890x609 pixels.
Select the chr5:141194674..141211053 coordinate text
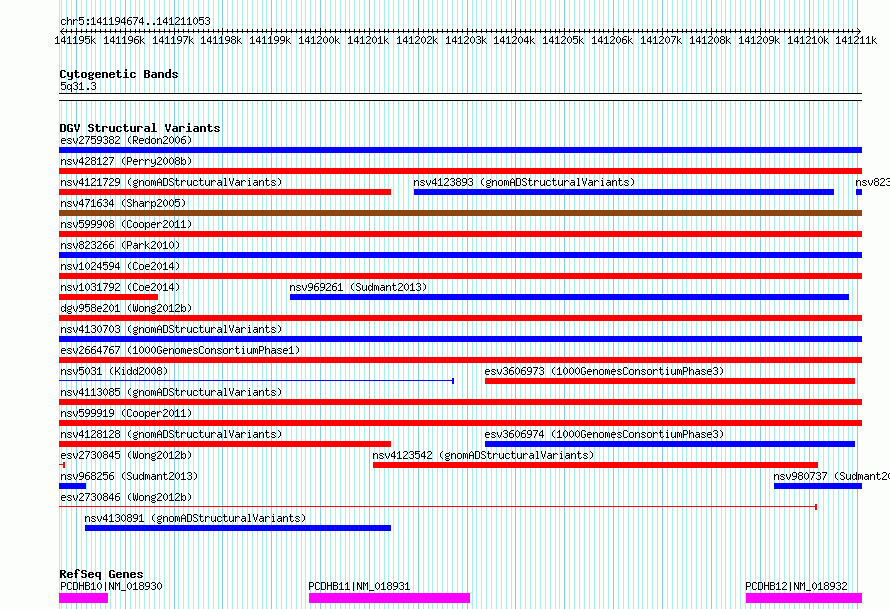tap(135, 21)
